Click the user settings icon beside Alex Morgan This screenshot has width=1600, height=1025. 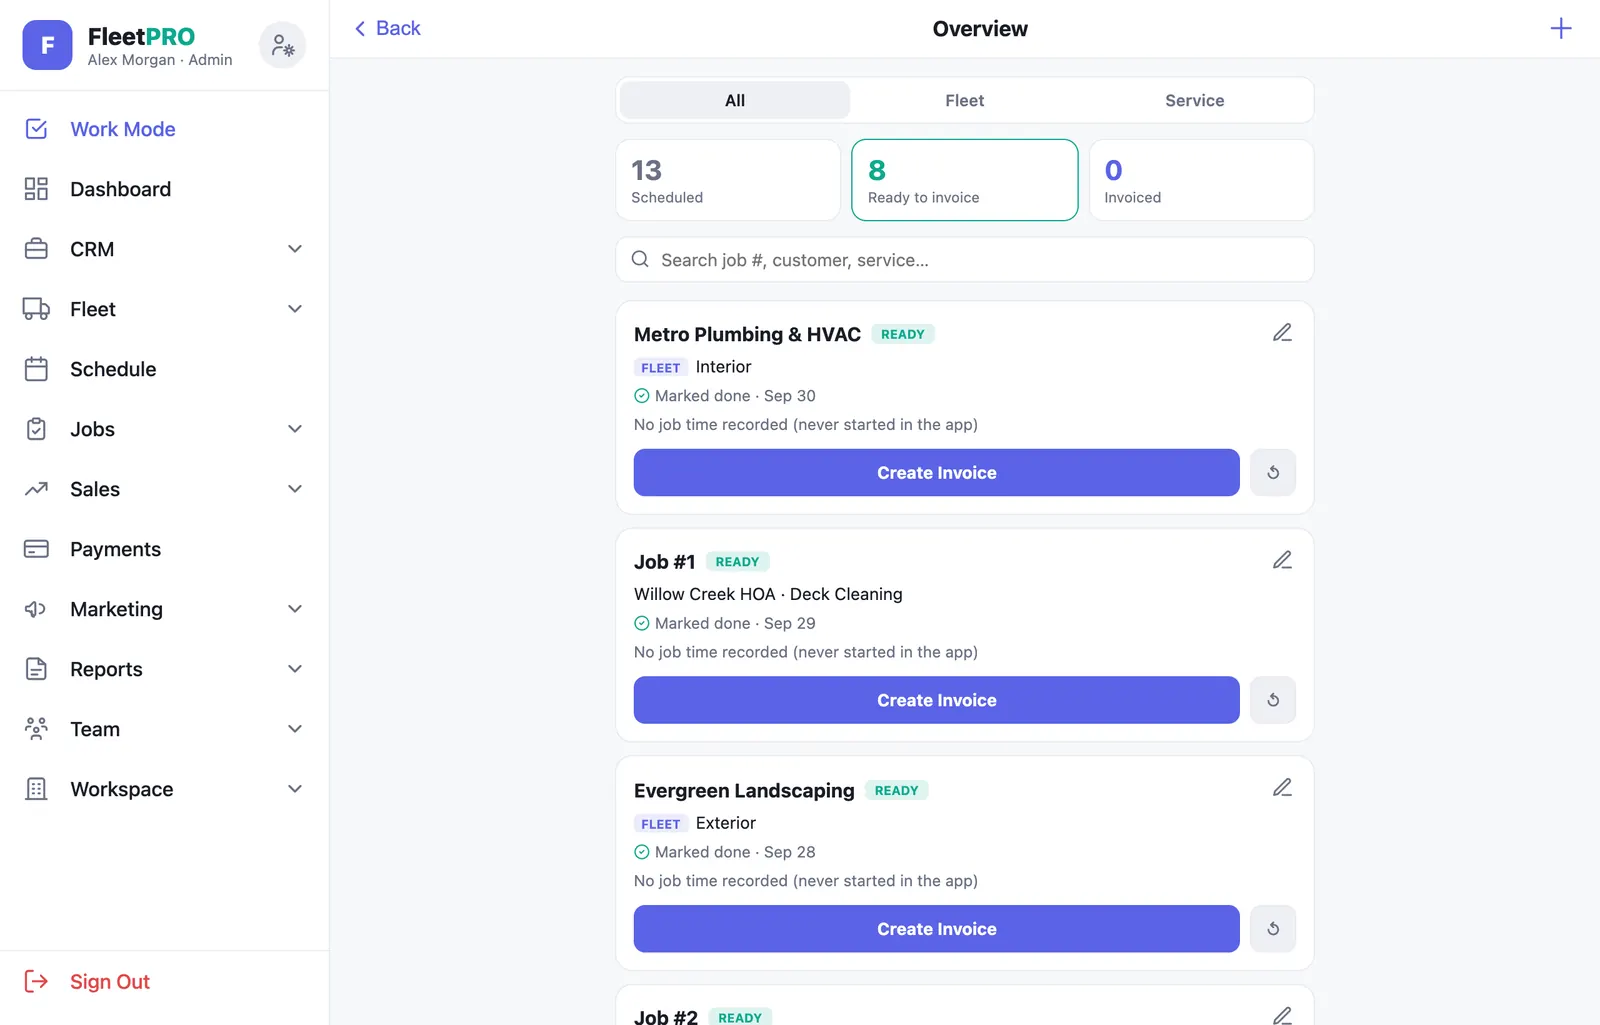coord(282,45)
